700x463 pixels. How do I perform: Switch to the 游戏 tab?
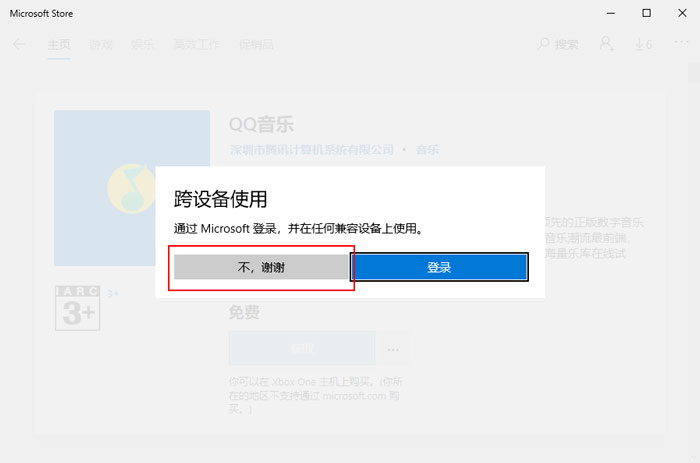click(x=101, y=45)
